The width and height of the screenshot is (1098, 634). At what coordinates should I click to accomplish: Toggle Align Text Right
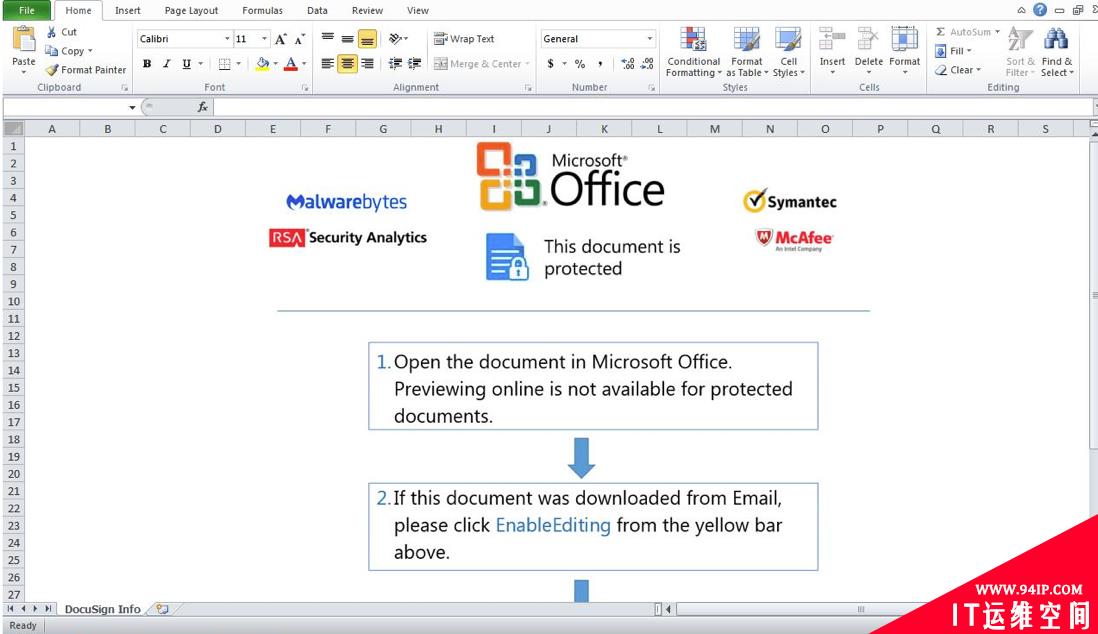(367, 64)
